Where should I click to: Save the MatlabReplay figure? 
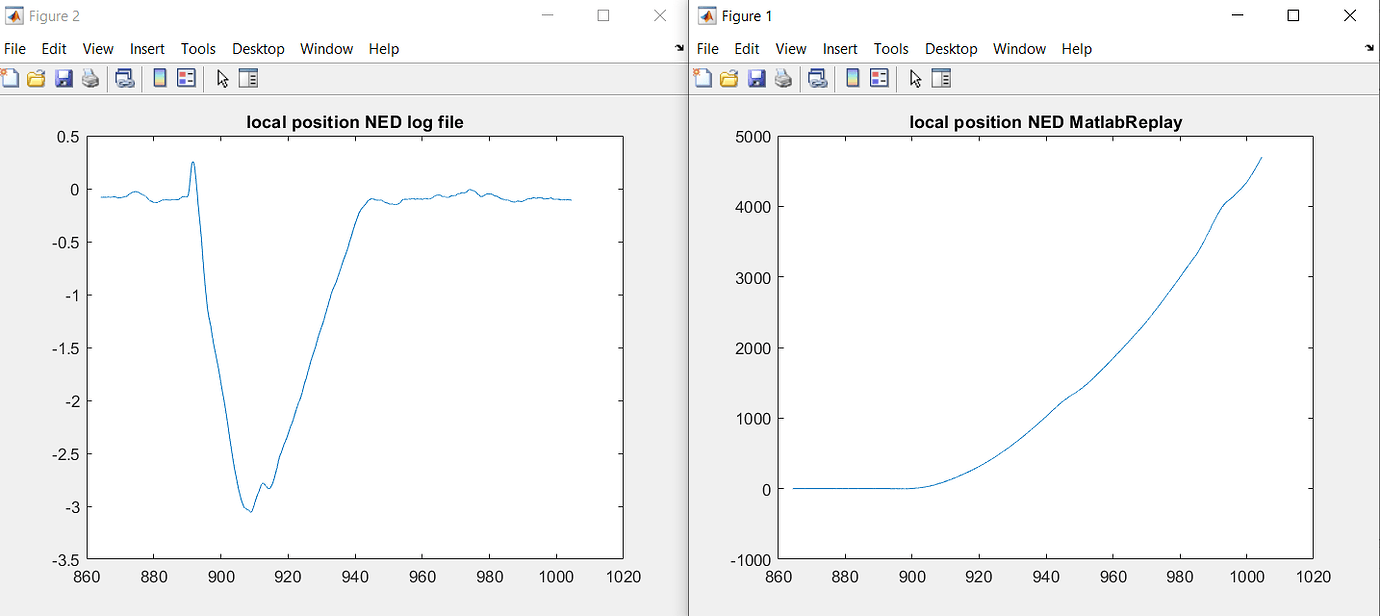click(x=755, y=78)
